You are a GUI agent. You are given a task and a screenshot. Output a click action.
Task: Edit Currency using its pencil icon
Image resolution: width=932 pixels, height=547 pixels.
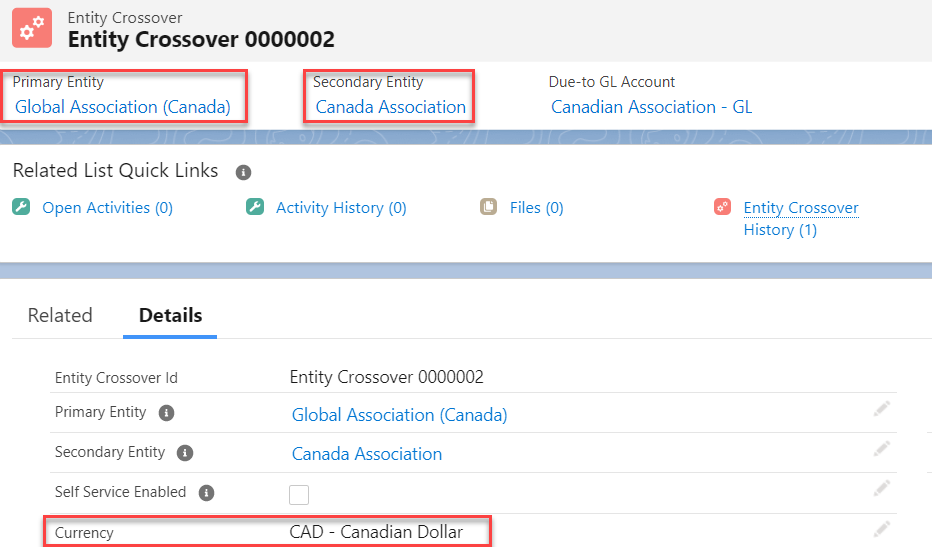[881, 529]
